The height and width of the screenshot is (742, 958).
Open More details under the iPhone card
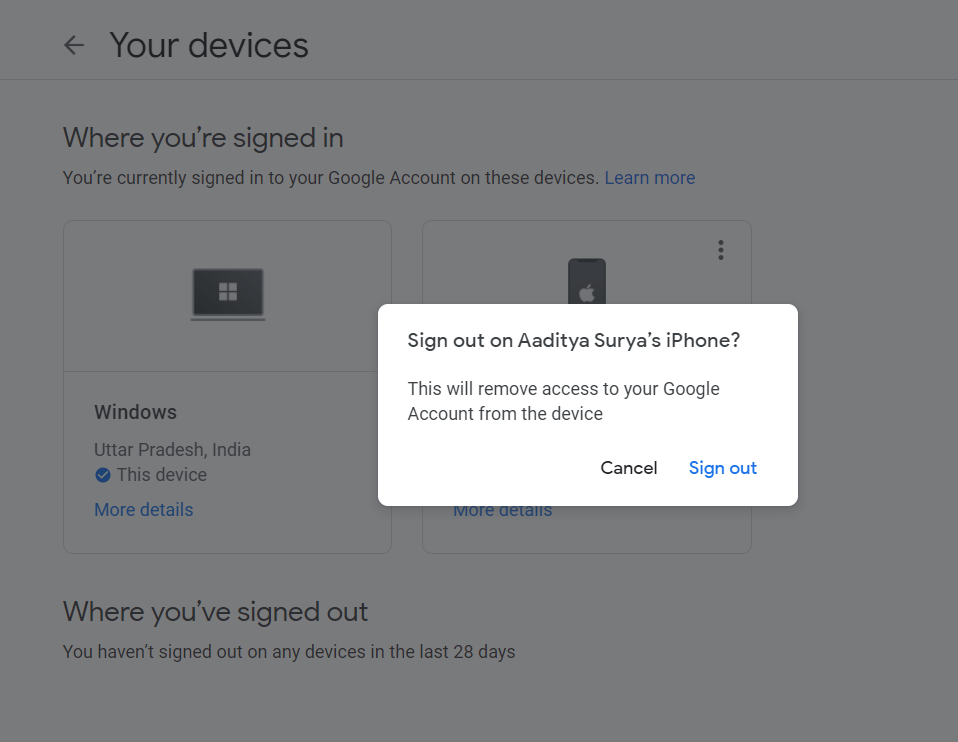(502, 512)
